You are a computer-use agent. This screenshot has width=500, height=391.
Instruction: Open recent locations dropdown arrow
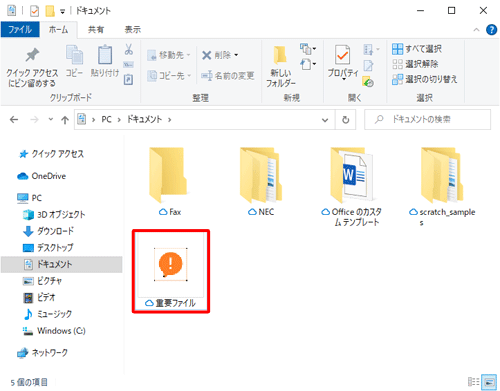[51, 119]
